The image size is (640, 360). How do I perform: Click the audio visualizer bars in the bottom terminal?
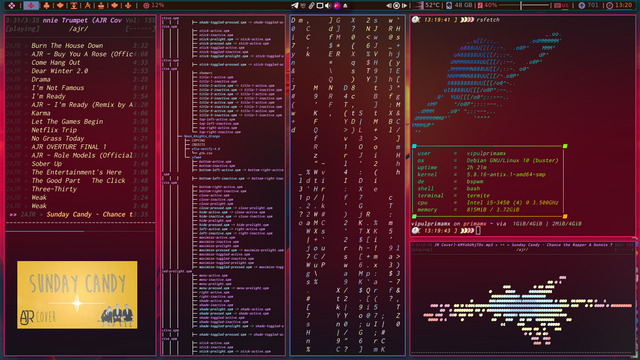(x=527, y=310)
